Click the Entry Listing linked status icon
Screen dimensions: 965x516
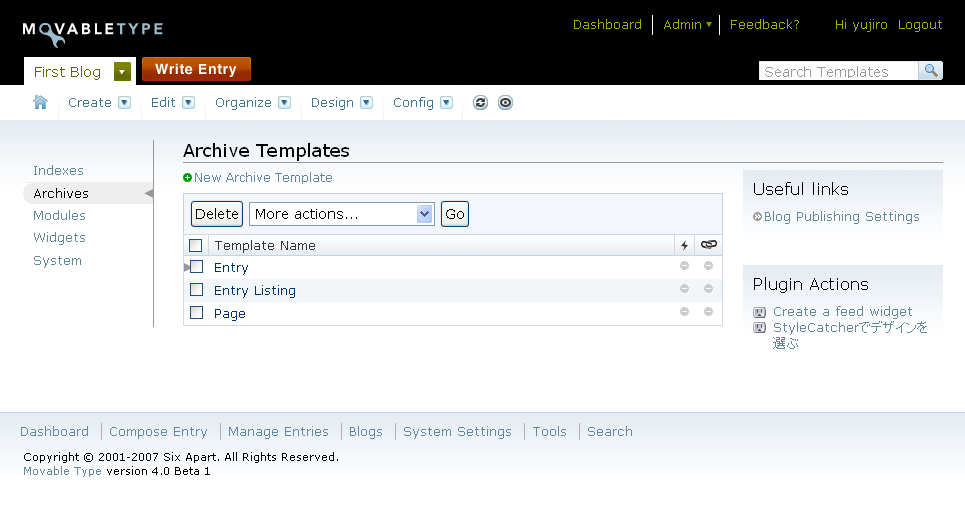(x=708, y=289)
